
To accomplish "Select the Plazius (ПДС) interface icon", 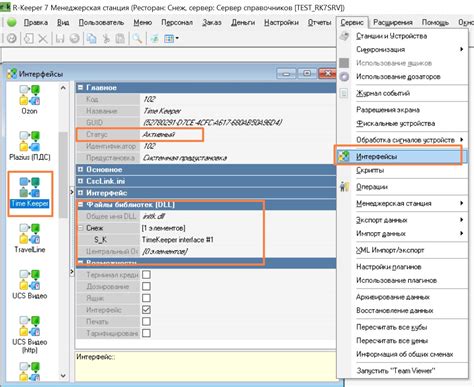I will click(29, 141).
